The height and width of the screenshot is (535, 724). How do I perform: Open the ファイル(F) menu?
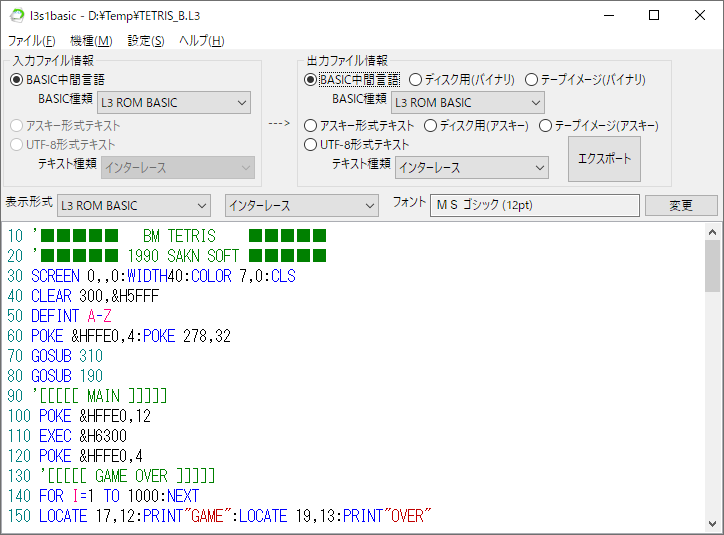[x=31, y=41]
